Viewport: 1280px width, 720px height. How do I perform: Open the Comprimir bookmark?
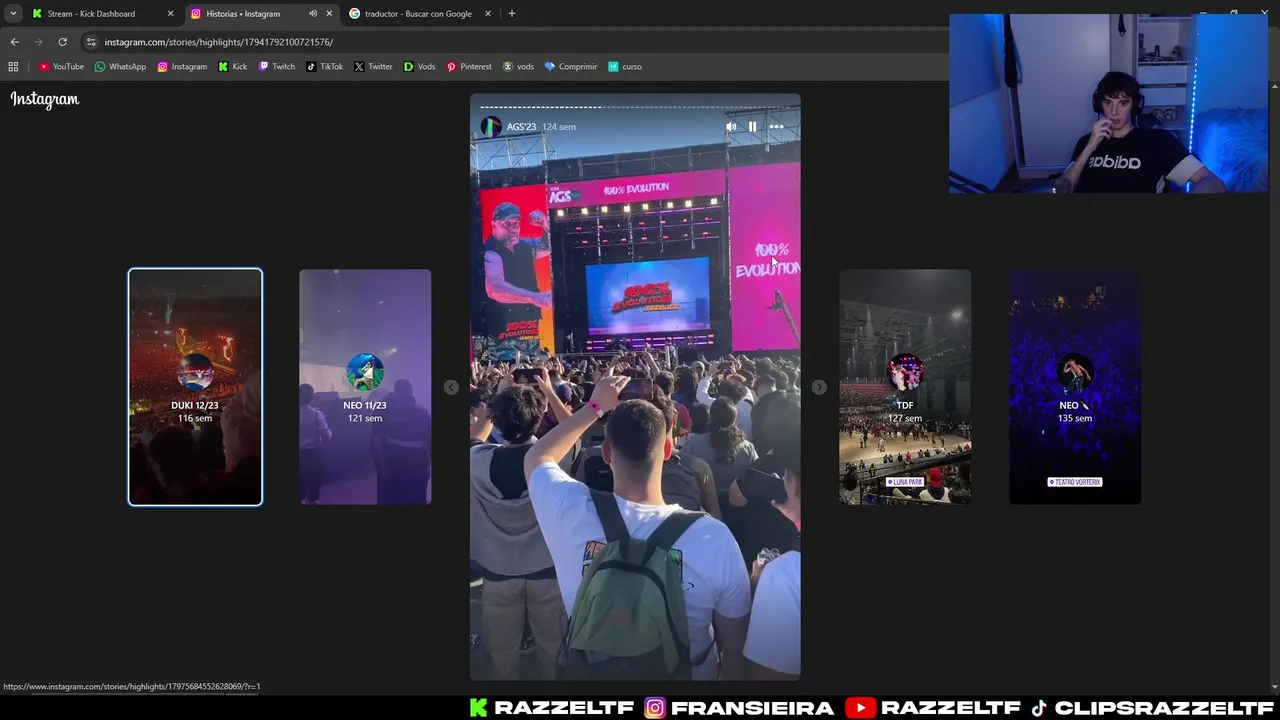tap(571, 67)
